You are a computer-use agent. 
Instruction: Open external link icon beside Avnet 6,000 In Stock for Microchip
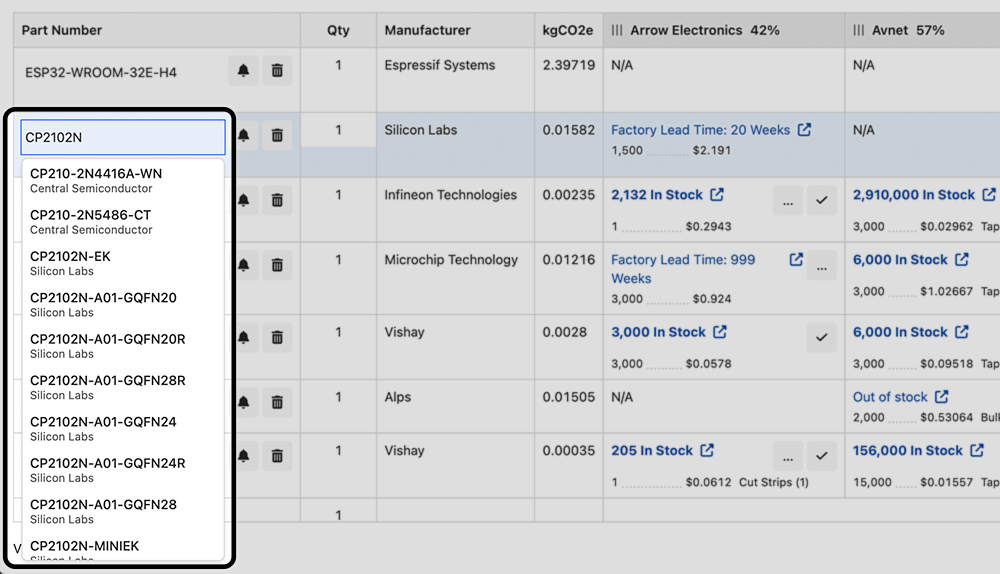tap(962, 260)
